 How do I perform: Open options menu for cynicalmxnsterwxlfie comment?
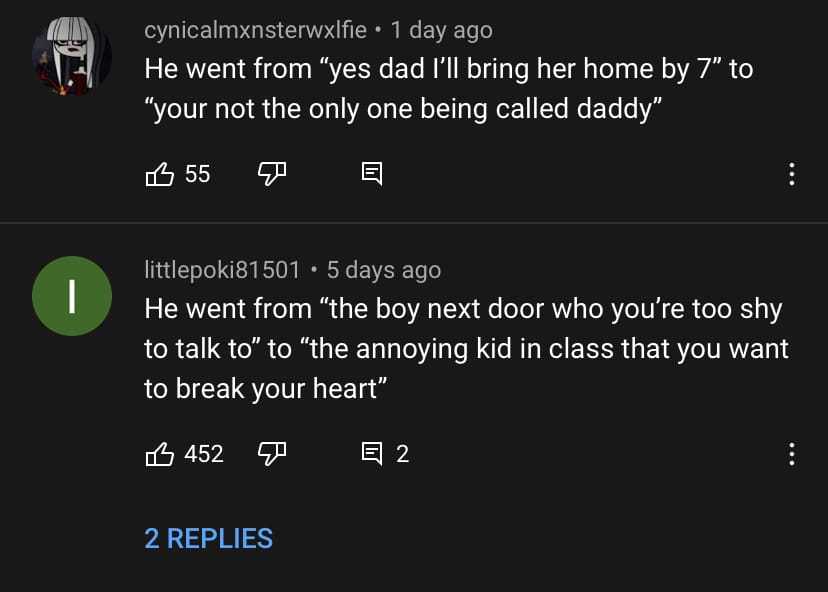[x=792, y=174]
